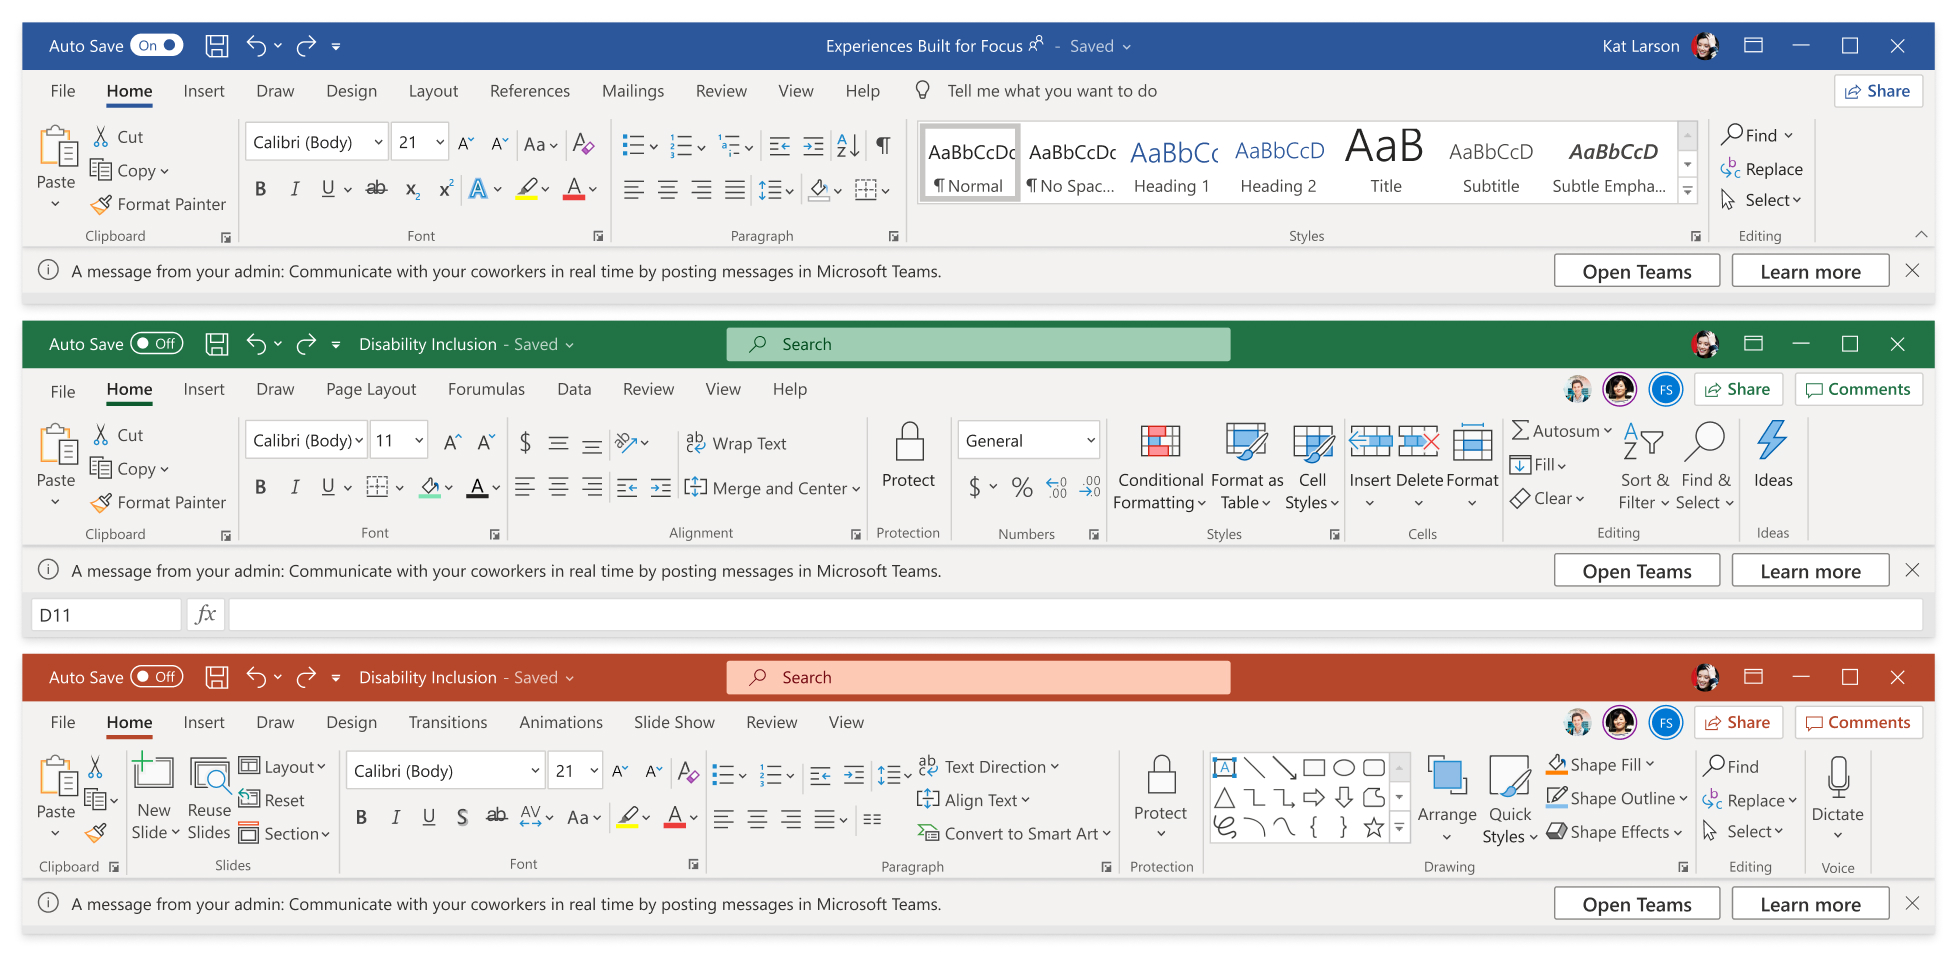The image size is (1958, 957).
Task: Click Open Teams in the Word message bar
Action: pos(1636,272)
